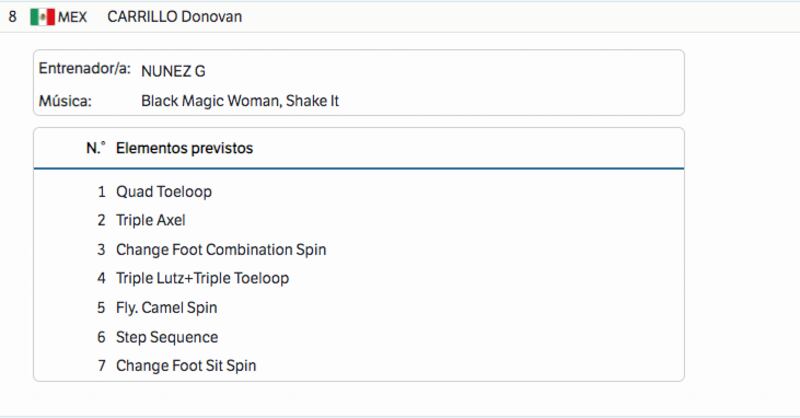Select coach name NUNEZ G
Image resolution: width=800 pixels, height=418 pixels.
pos(173,71)
